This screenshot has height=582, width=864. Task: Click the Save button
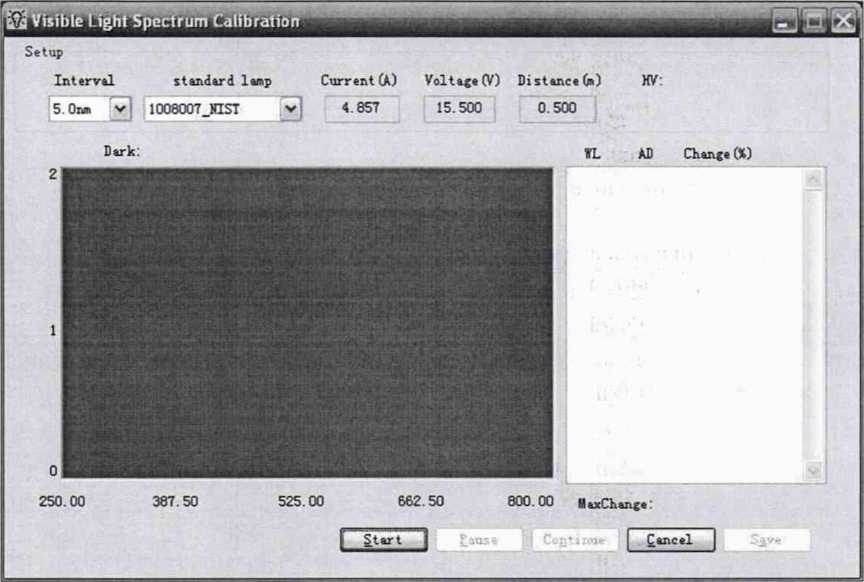coord(766,540)
